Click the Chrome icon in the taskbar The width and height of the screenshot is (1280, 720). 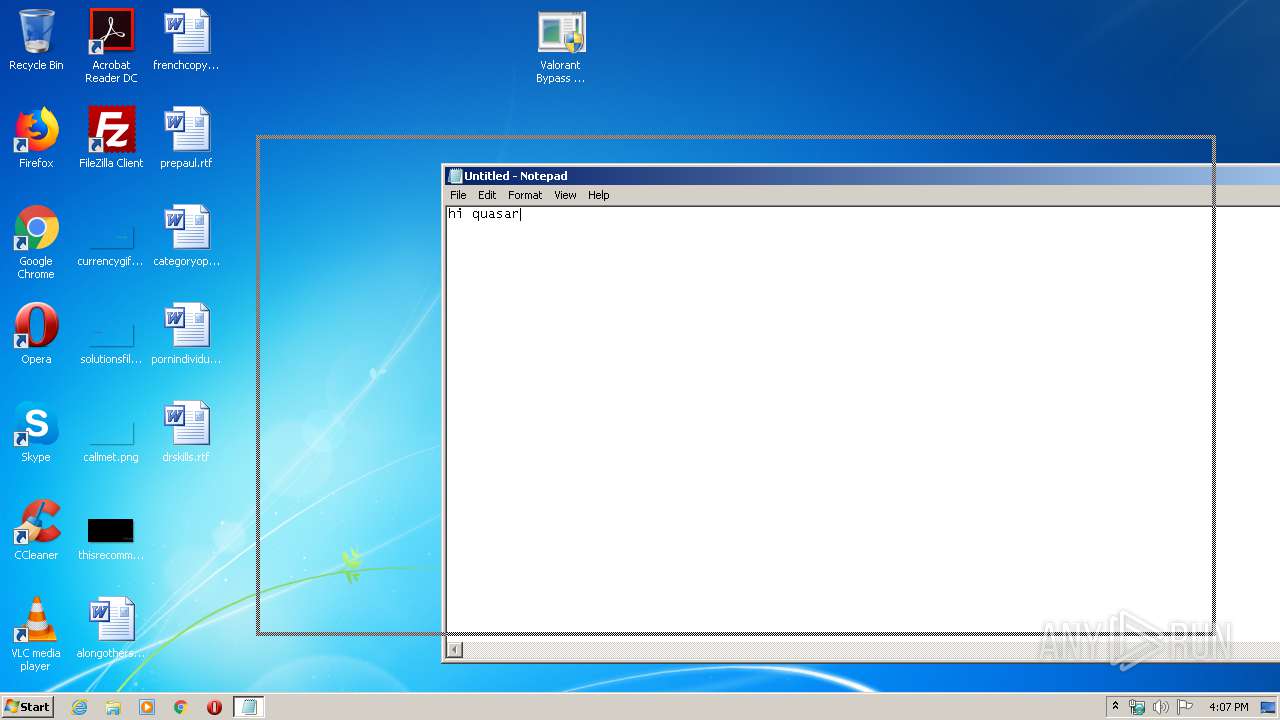[181, 707]
